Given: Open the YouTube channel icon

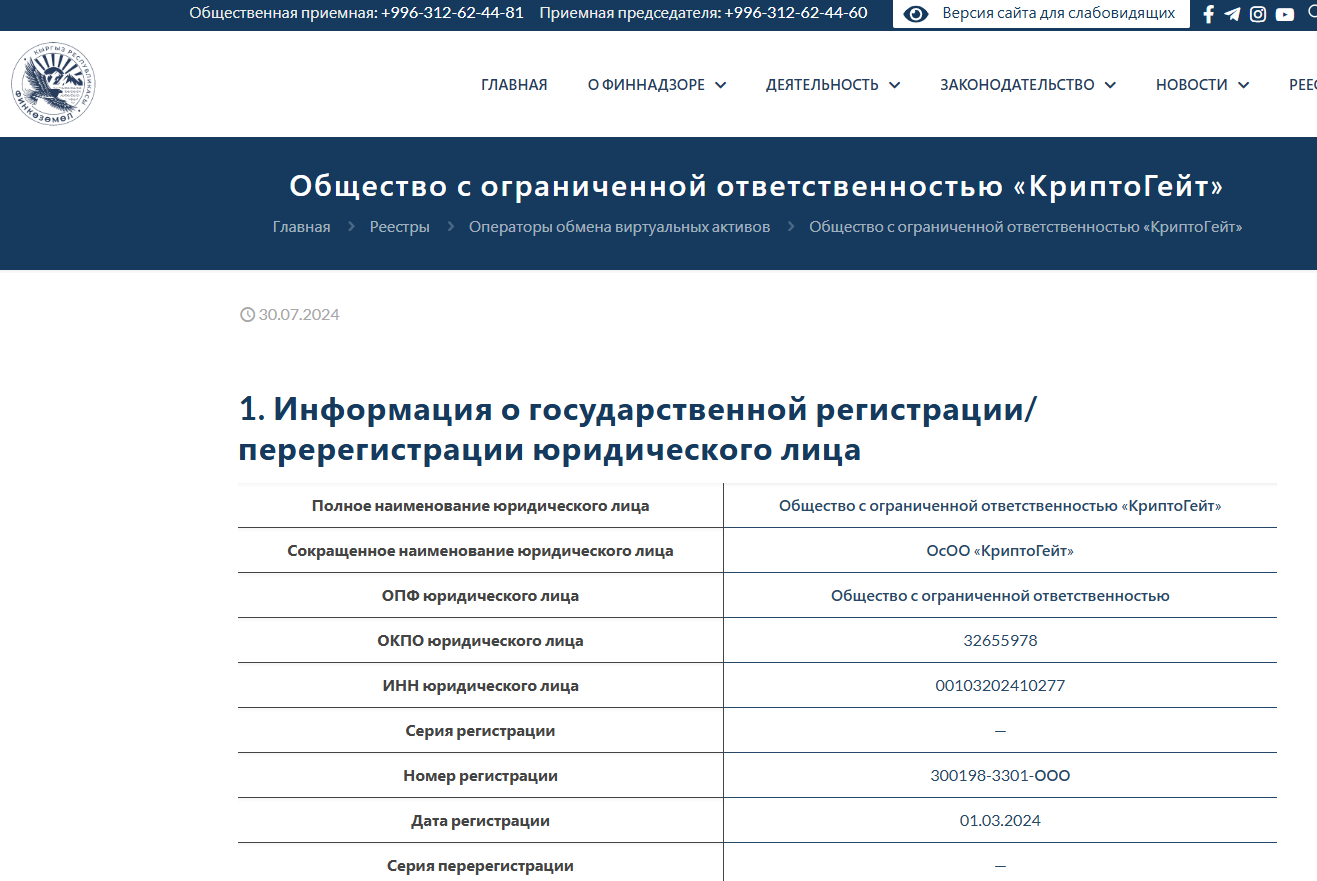Looking at the screenshot, I should [1285, 14].
